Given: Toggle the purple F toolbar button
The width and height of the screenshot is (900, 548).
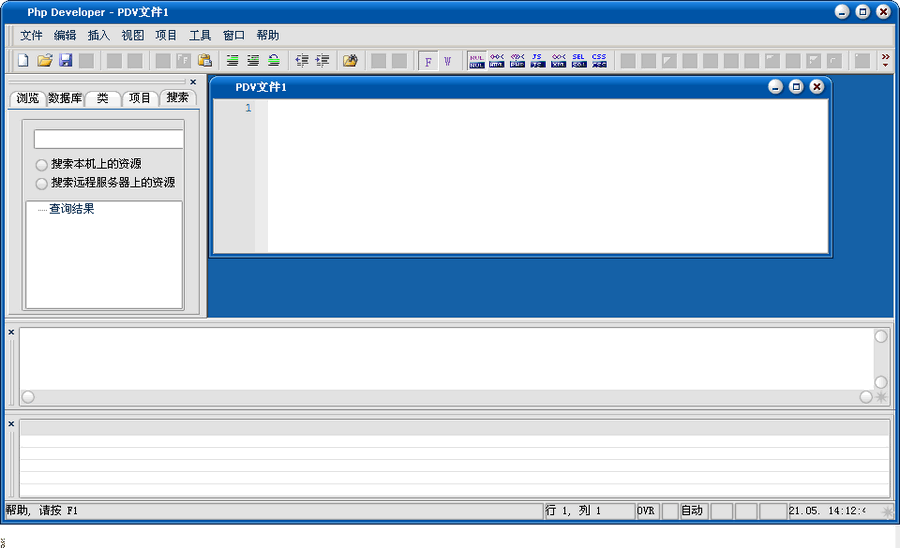Looking at the screenshot, I should coord(428,61).
